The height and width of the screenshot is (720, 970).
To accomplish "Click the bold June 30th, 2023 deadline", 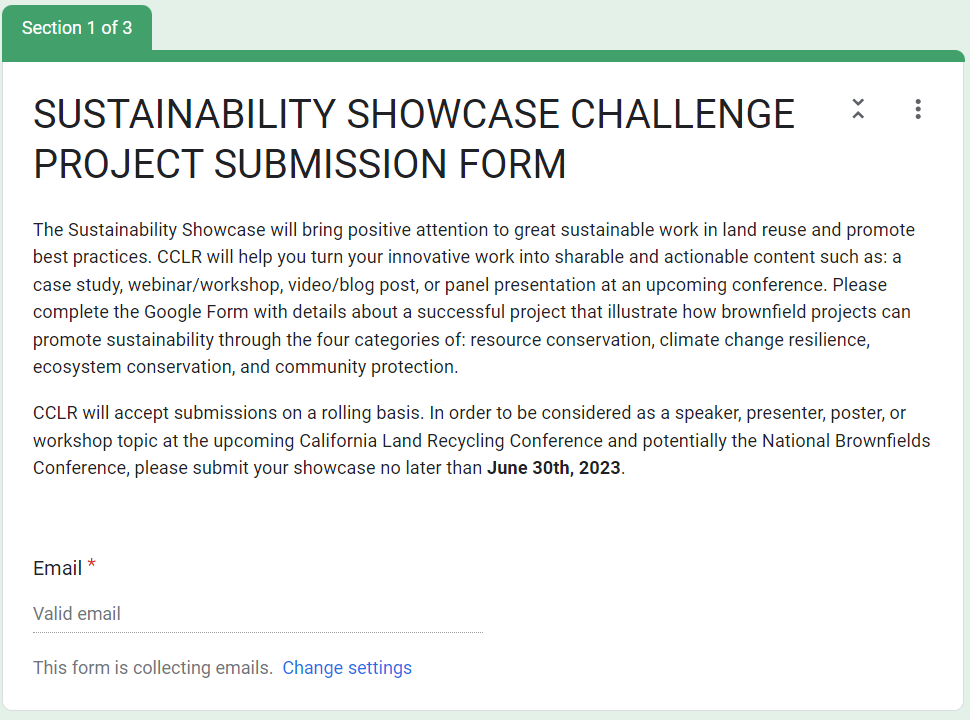I will point(554,468).
